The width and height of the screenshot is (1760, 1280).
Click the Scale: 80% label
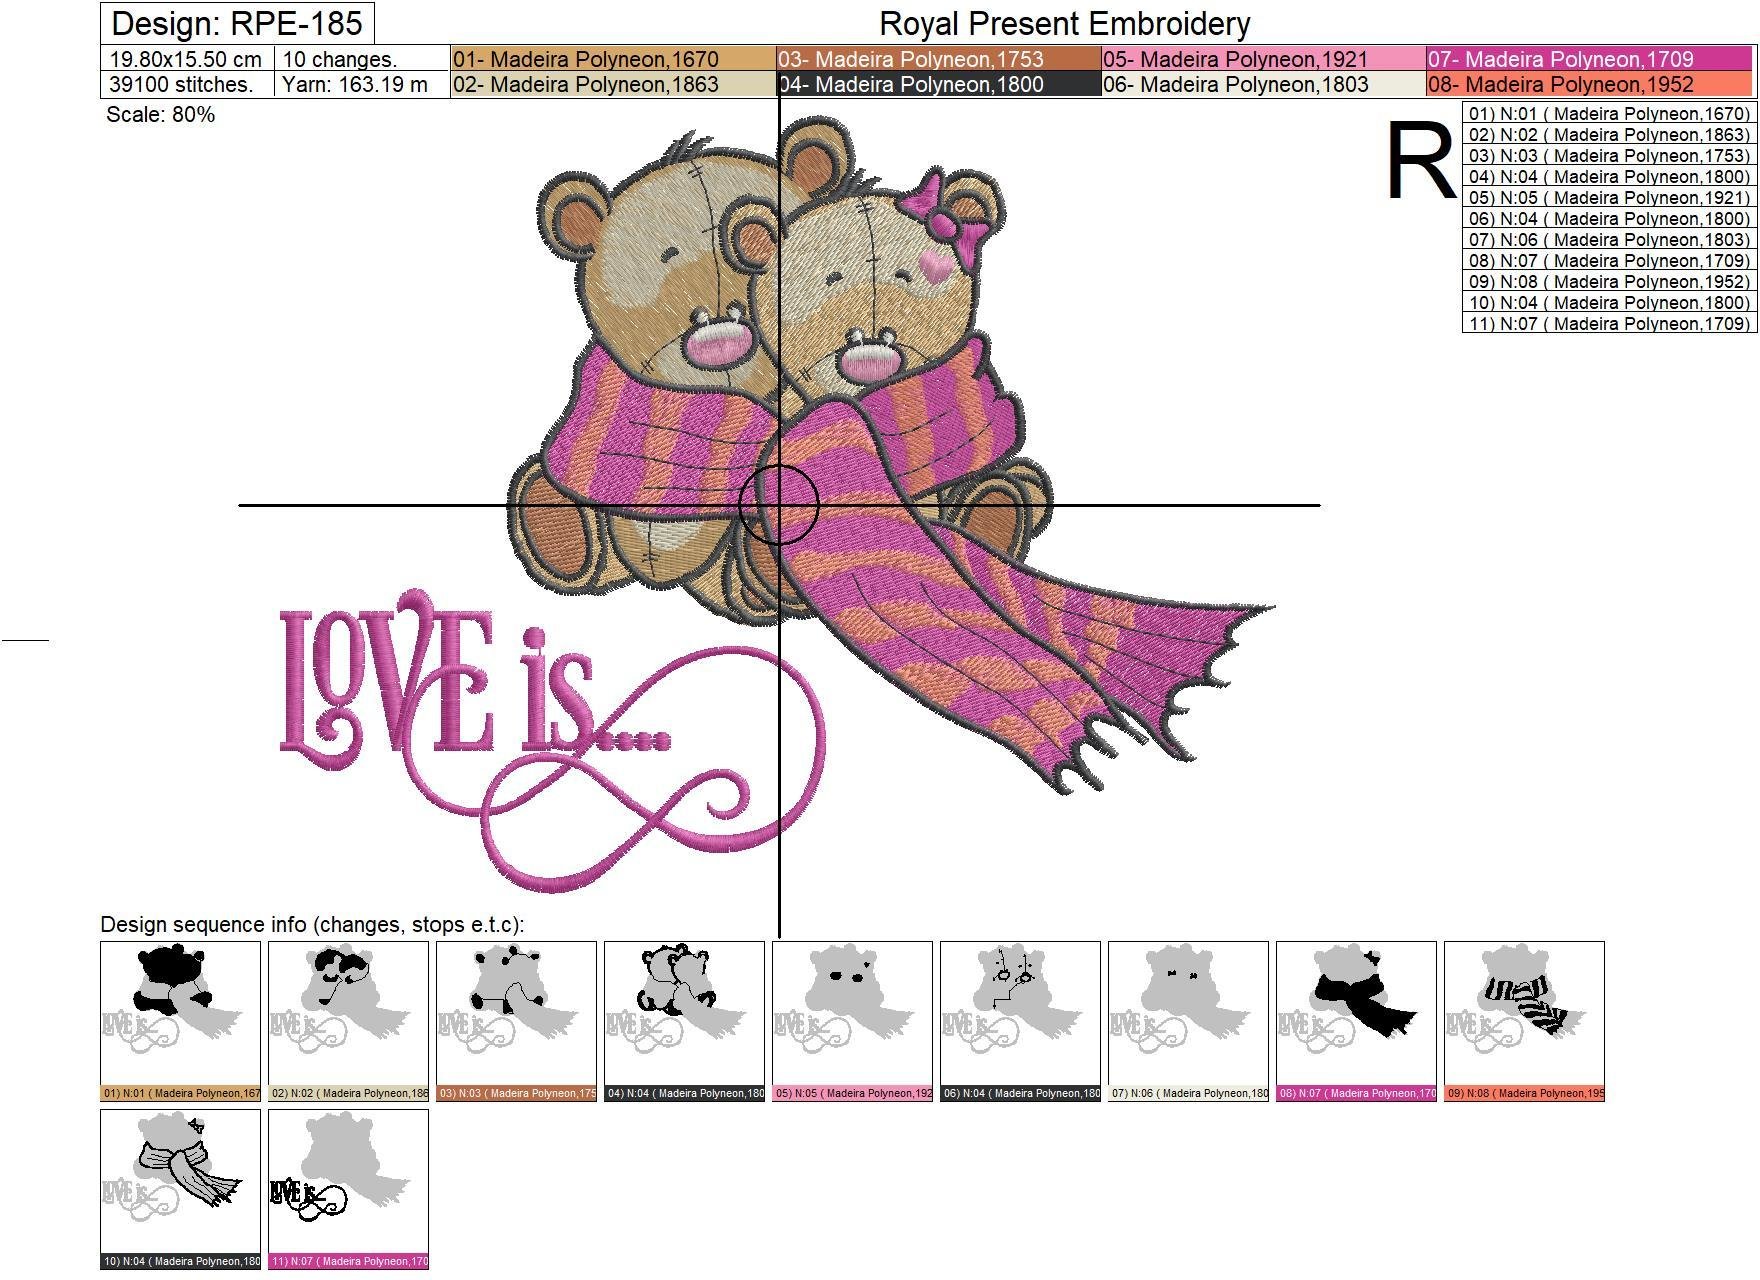(x=160, y=115)
